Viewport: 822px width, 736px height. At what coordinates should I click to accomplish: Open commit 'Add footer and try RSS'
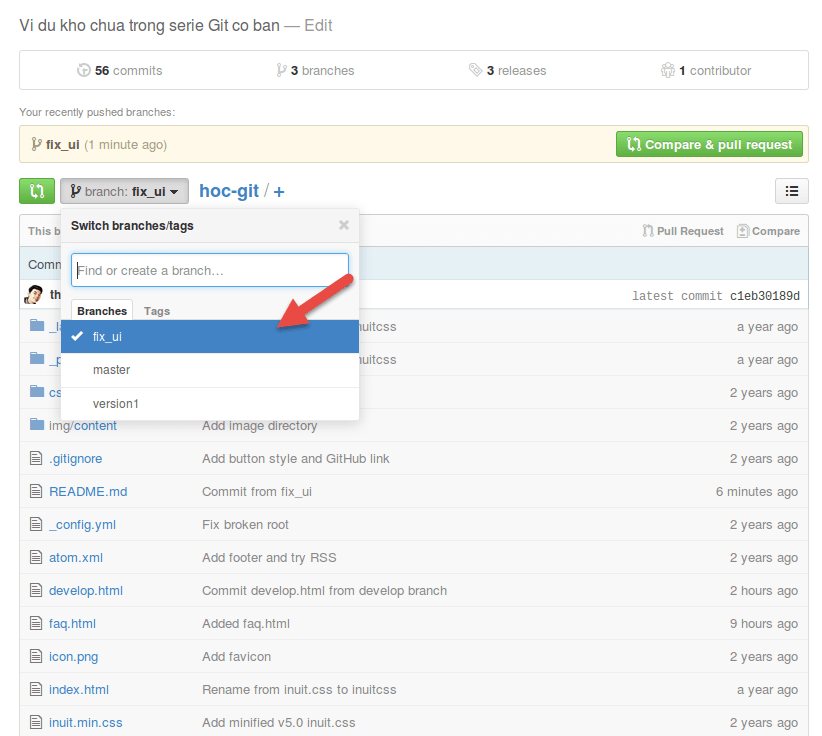[x=269, y=558]
